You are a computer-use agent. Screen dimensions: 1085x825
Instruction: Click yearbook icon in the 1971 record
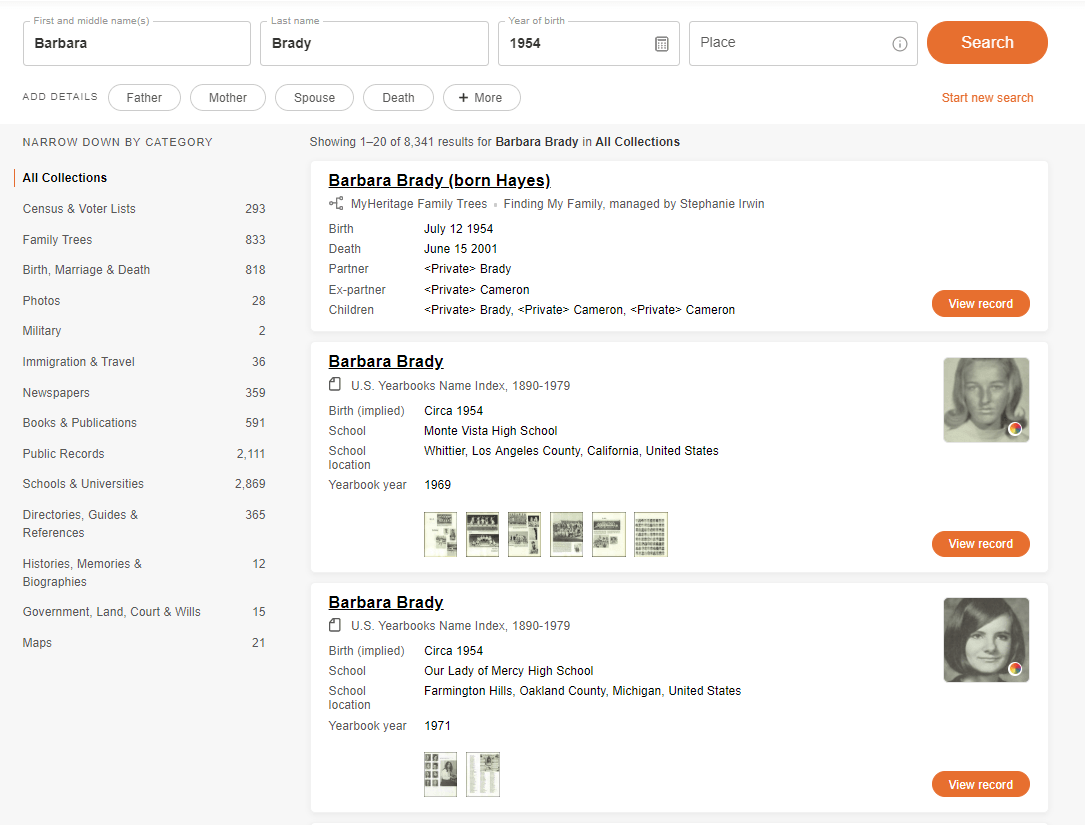coord(335,625)
